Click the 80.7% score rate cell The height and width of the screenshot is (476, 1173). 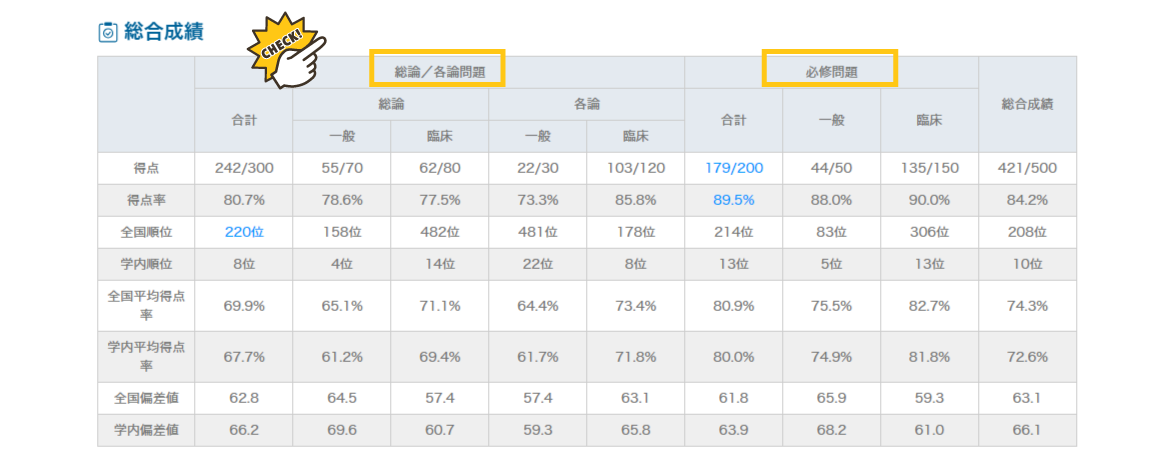coord(244,201)
